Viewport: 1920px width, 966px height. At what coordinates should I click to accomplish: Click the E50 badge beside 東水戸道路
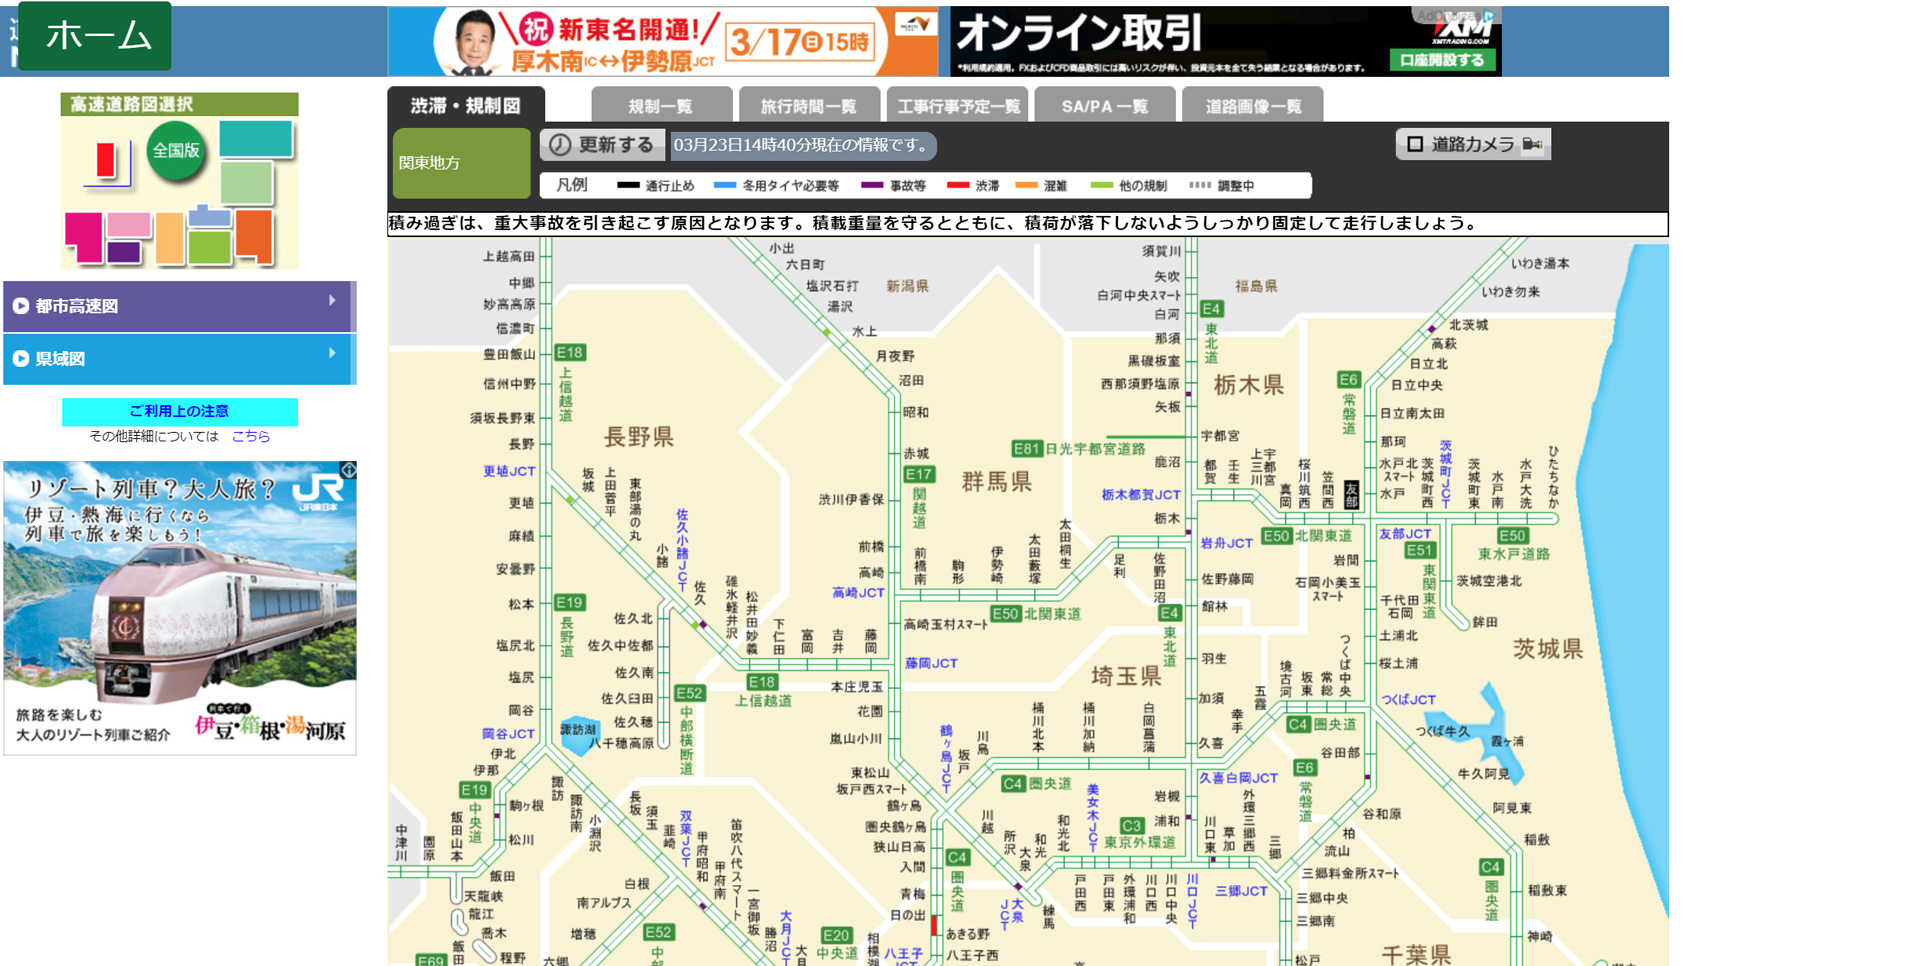pos(1513,536)
